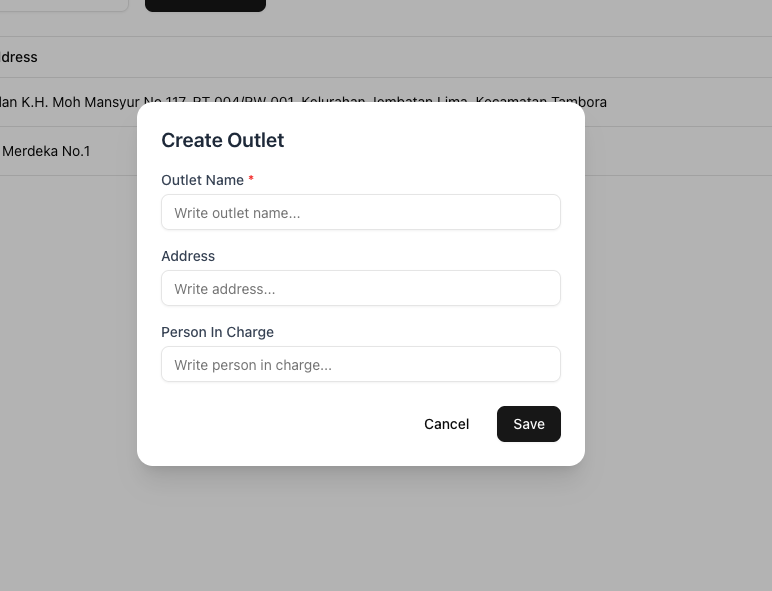The height and width of the screenshot is (591, 772).
Task: Click the Address label in dialog
Action: [188, 256]
